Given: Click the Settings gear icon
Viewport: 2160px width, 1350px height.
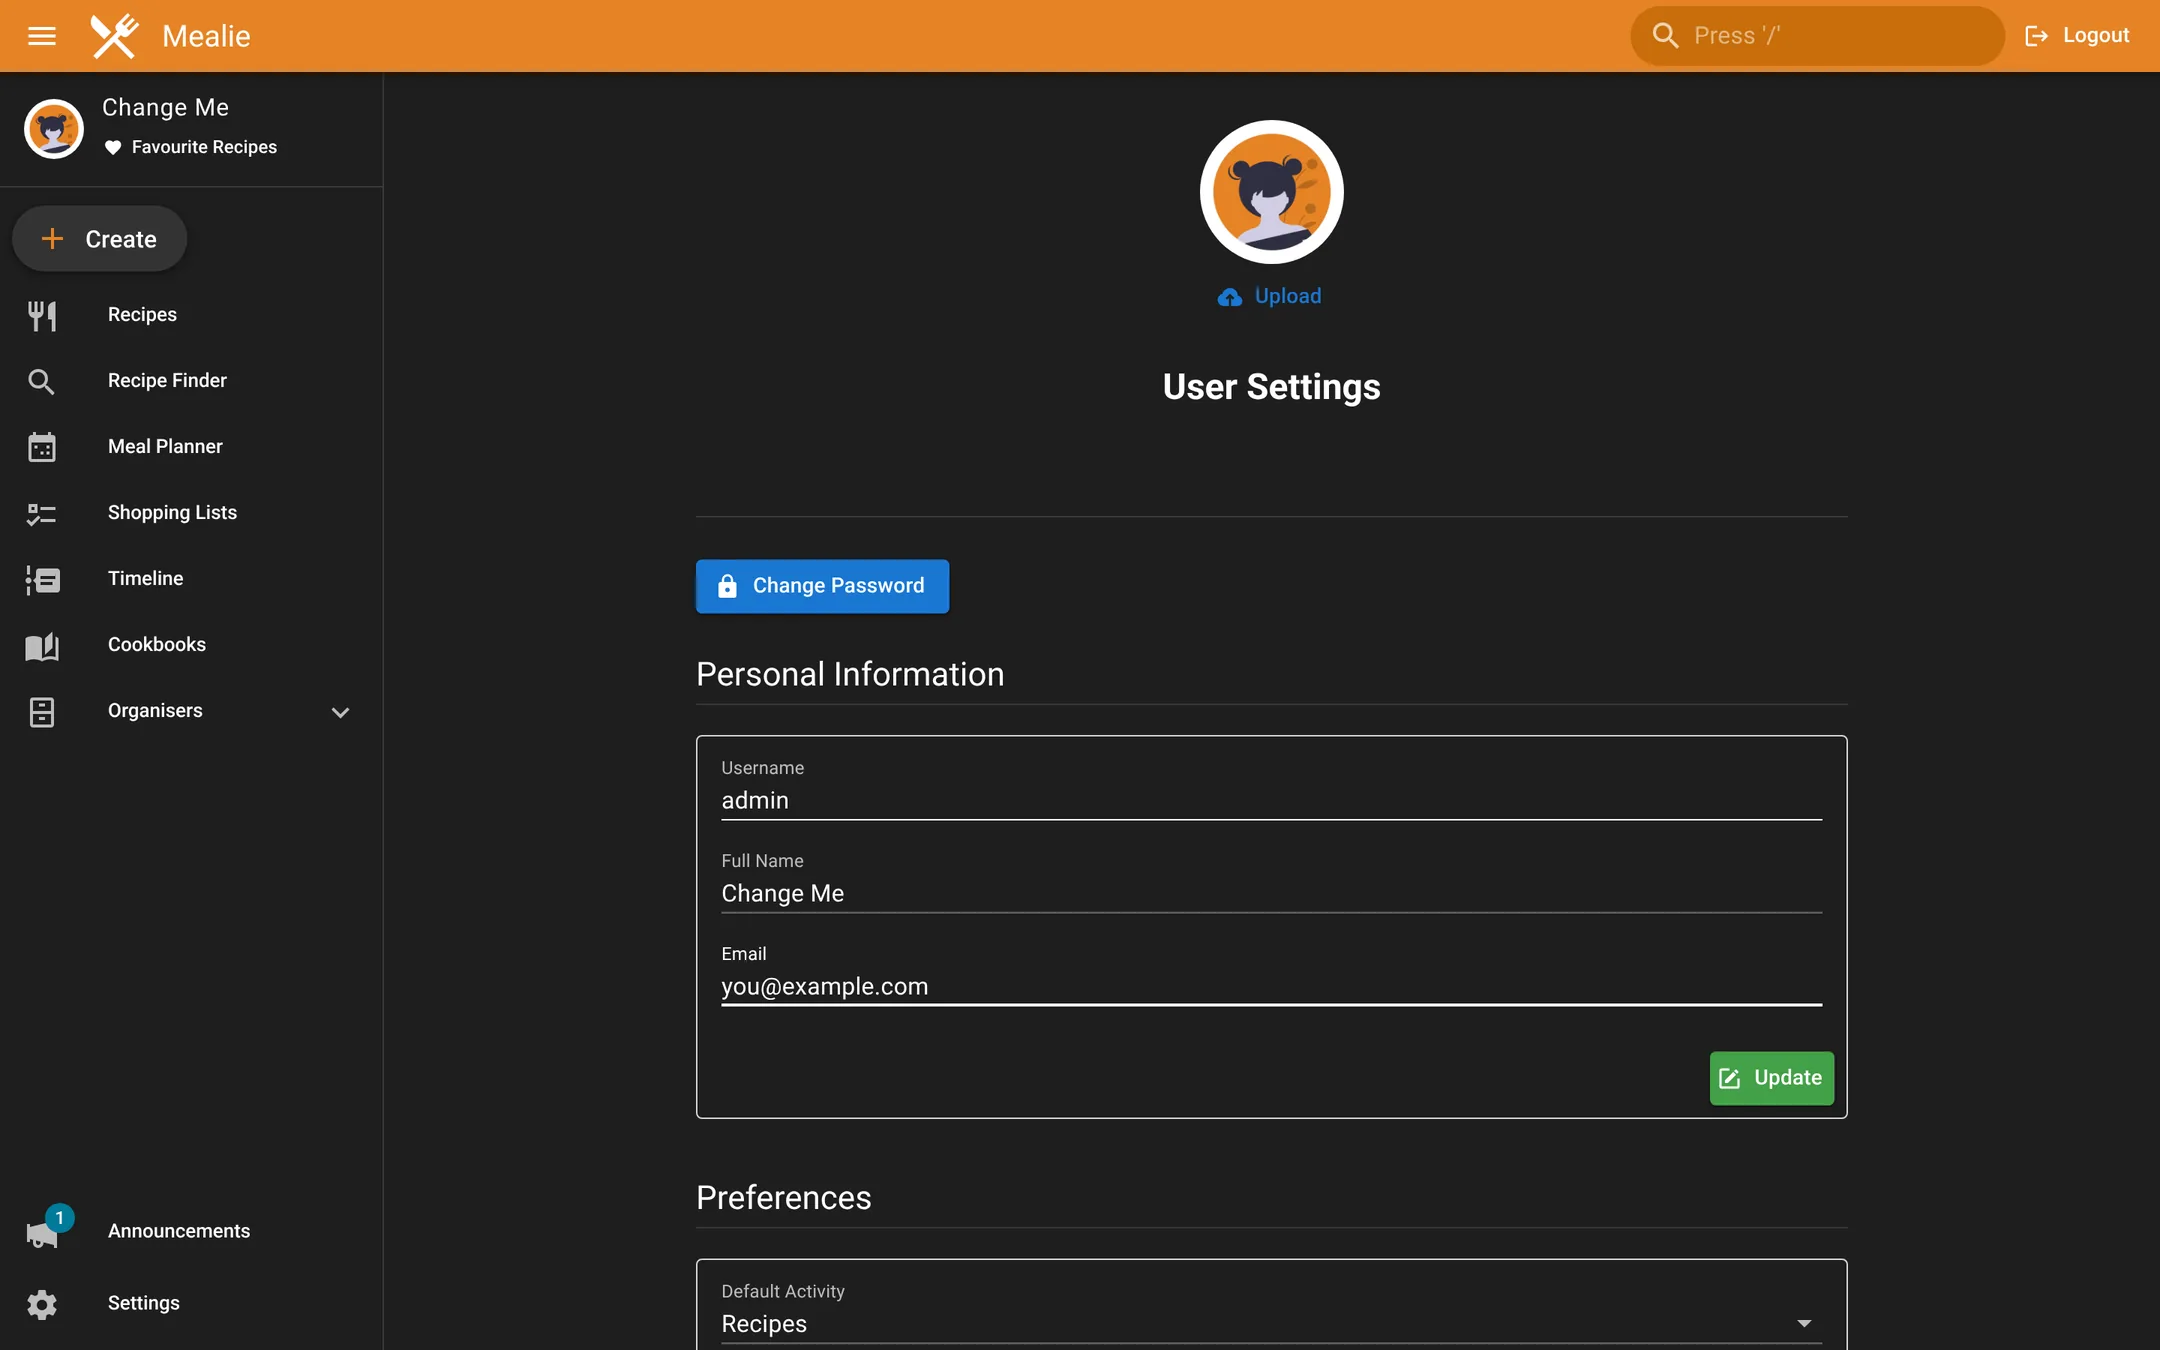Looking at the screenshot, I should click(42, 1304).
